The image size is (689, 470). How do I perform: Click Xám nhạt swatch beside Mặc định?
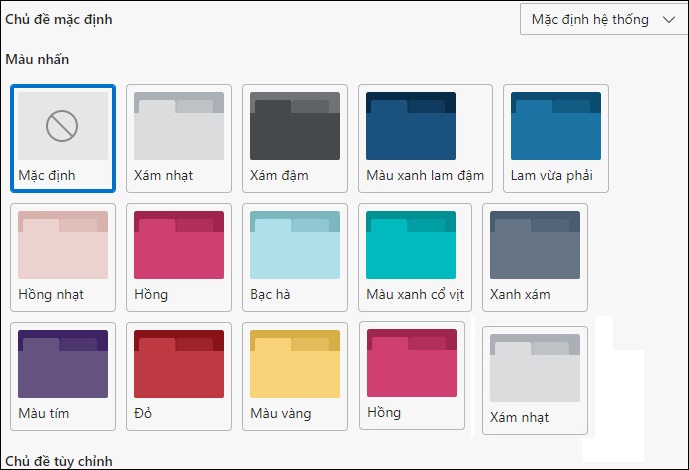pyautogui.click(x=179, y=136)
